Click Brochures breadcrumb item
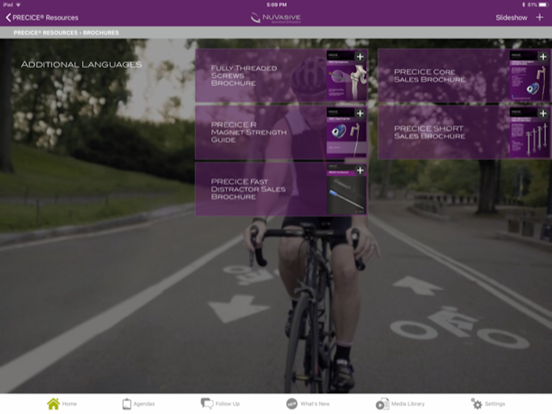The image size is (552, 414). click(x=101, y=33)
